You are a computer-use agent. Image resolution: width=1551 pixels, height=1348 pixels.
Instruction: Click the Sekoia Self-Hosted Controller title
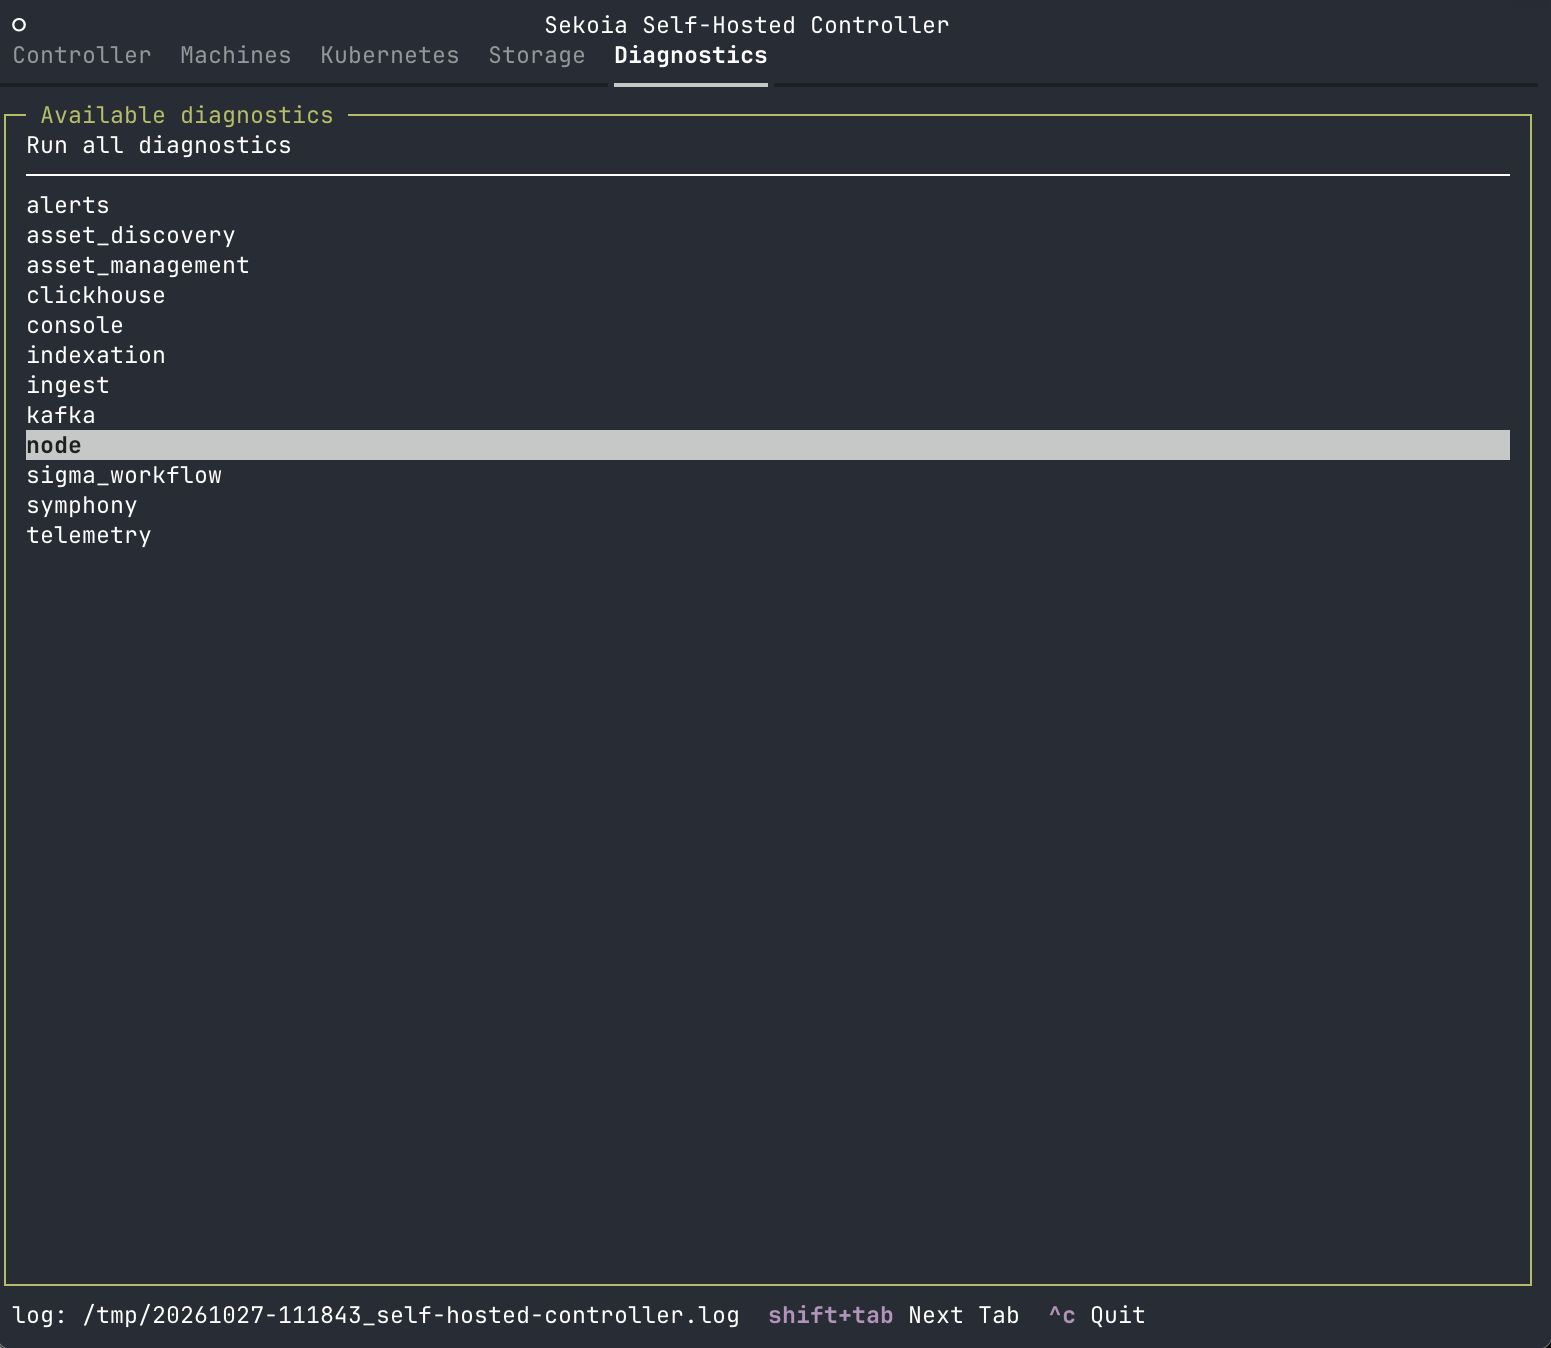tap(747, 25)
